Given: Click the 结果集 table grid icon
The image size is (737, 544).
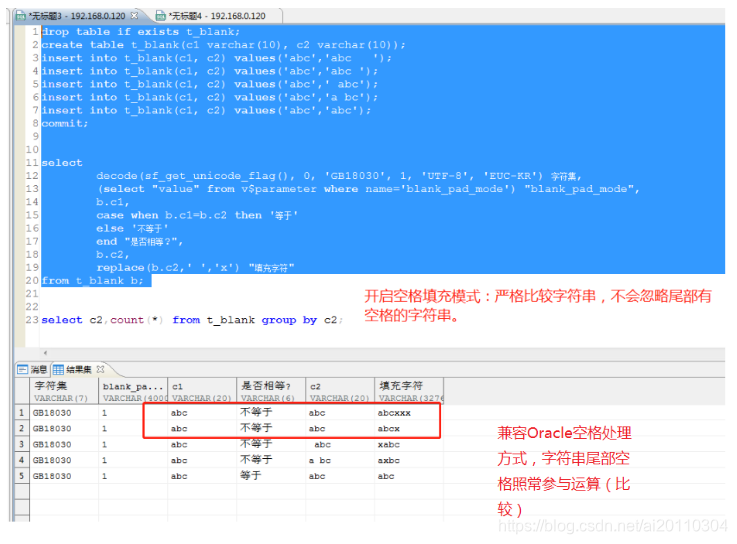Looking at the screenshot, I should (x=58, y=370).
